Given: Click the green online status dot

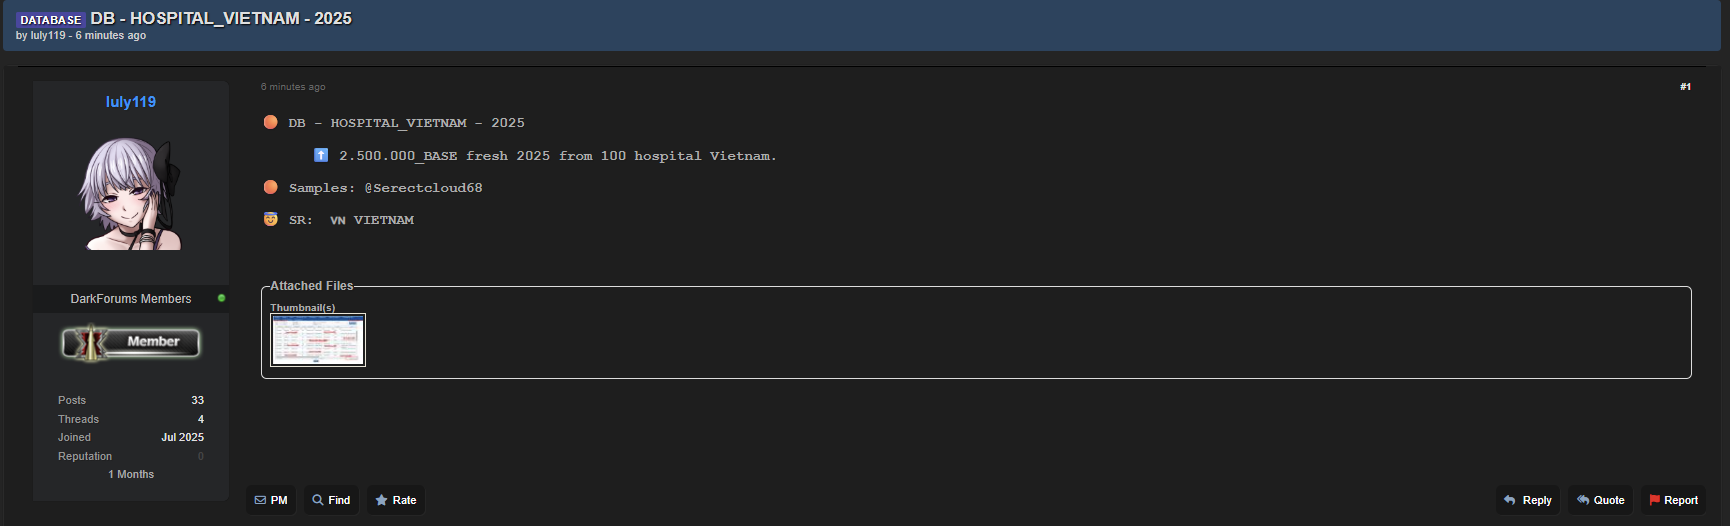Looking at the screenshot, I should click(x=221, y=298).
